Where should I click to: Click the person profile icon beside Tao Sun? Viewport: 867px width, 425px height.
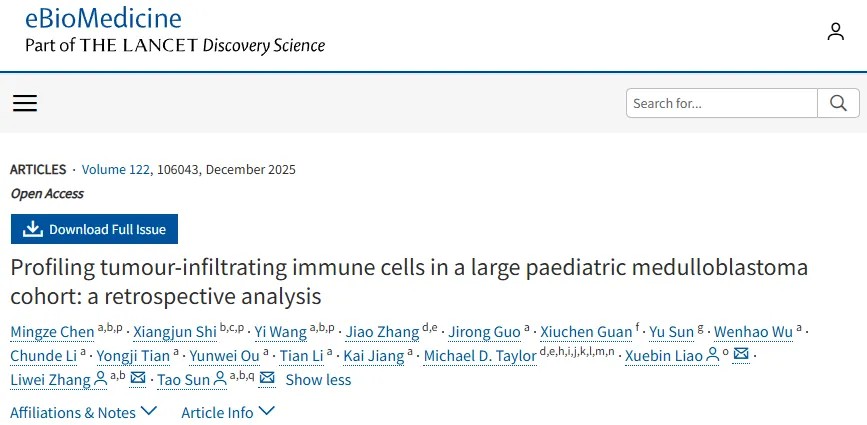click(220, 379)
